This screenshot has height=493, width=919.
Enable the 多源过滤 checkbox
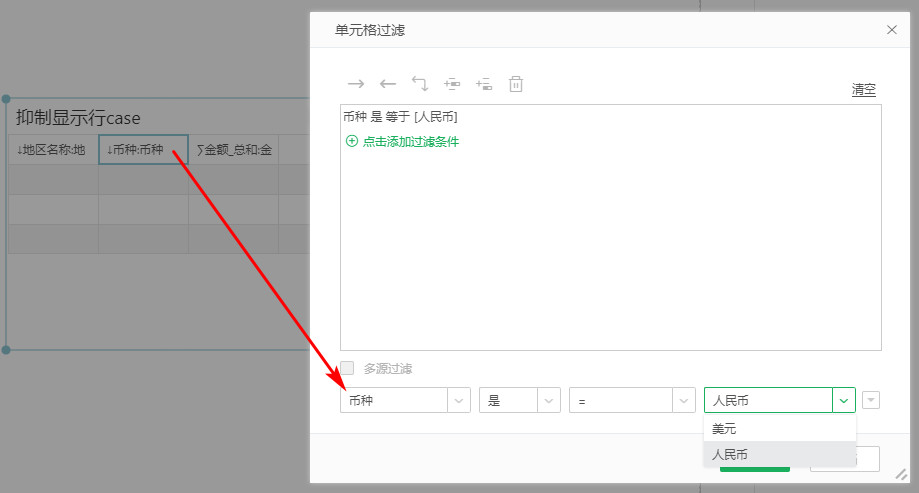tap(347, 368)
